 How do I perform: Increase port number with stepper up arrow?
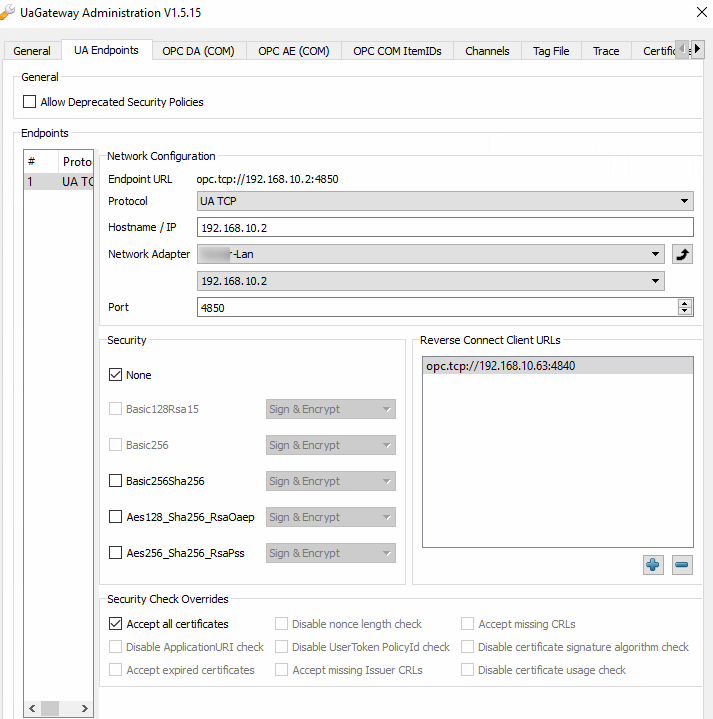pos(685,303)
